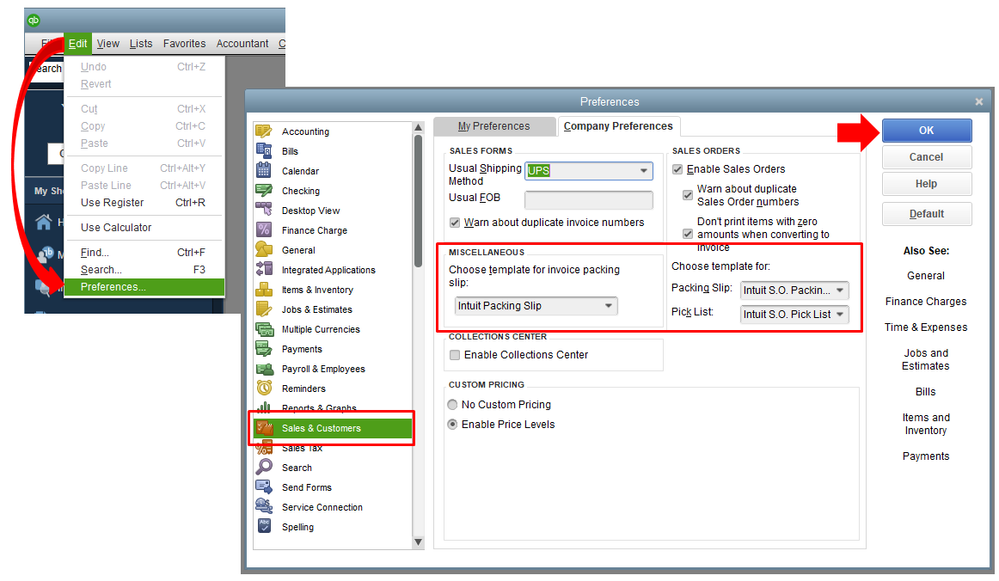Select the Reminders alarm clock icon
Image resolution: width=999 pixels, height=581 pixels.
click(x=264, y=388)
